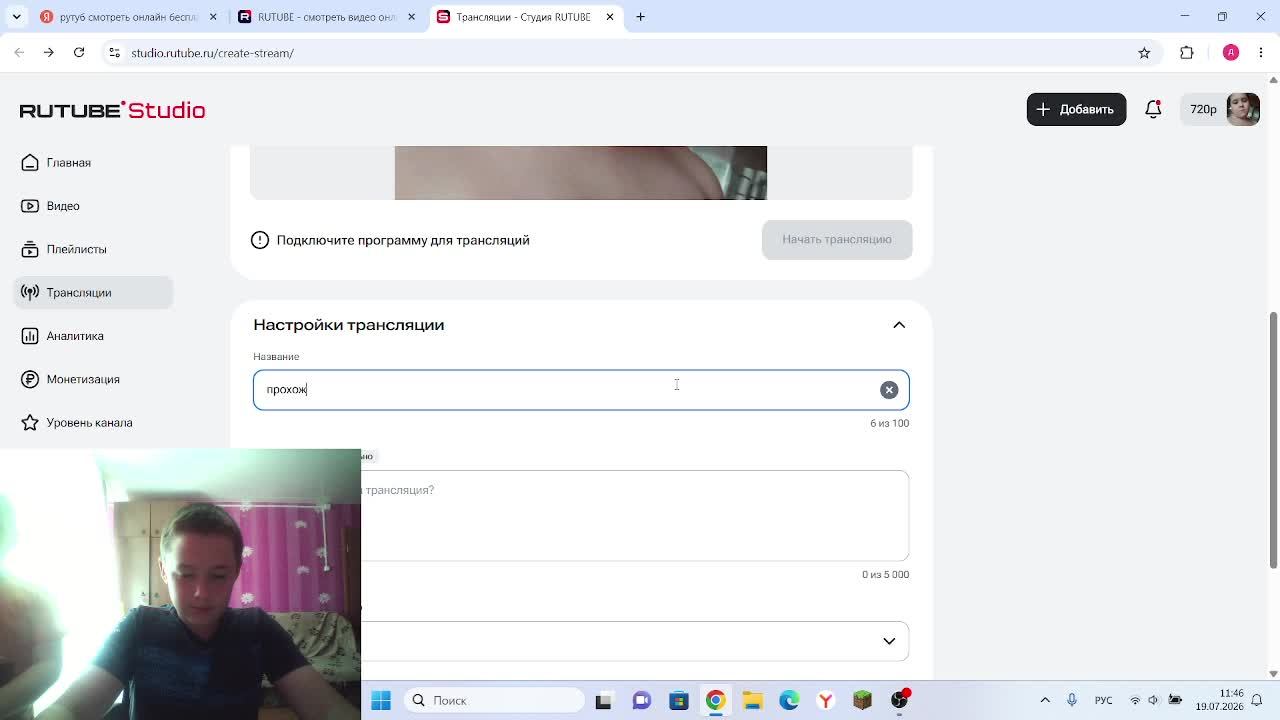This screenshot has height=720, width=1280.
Task: Switch the РУС input language
Action: tap(1103, 700)
